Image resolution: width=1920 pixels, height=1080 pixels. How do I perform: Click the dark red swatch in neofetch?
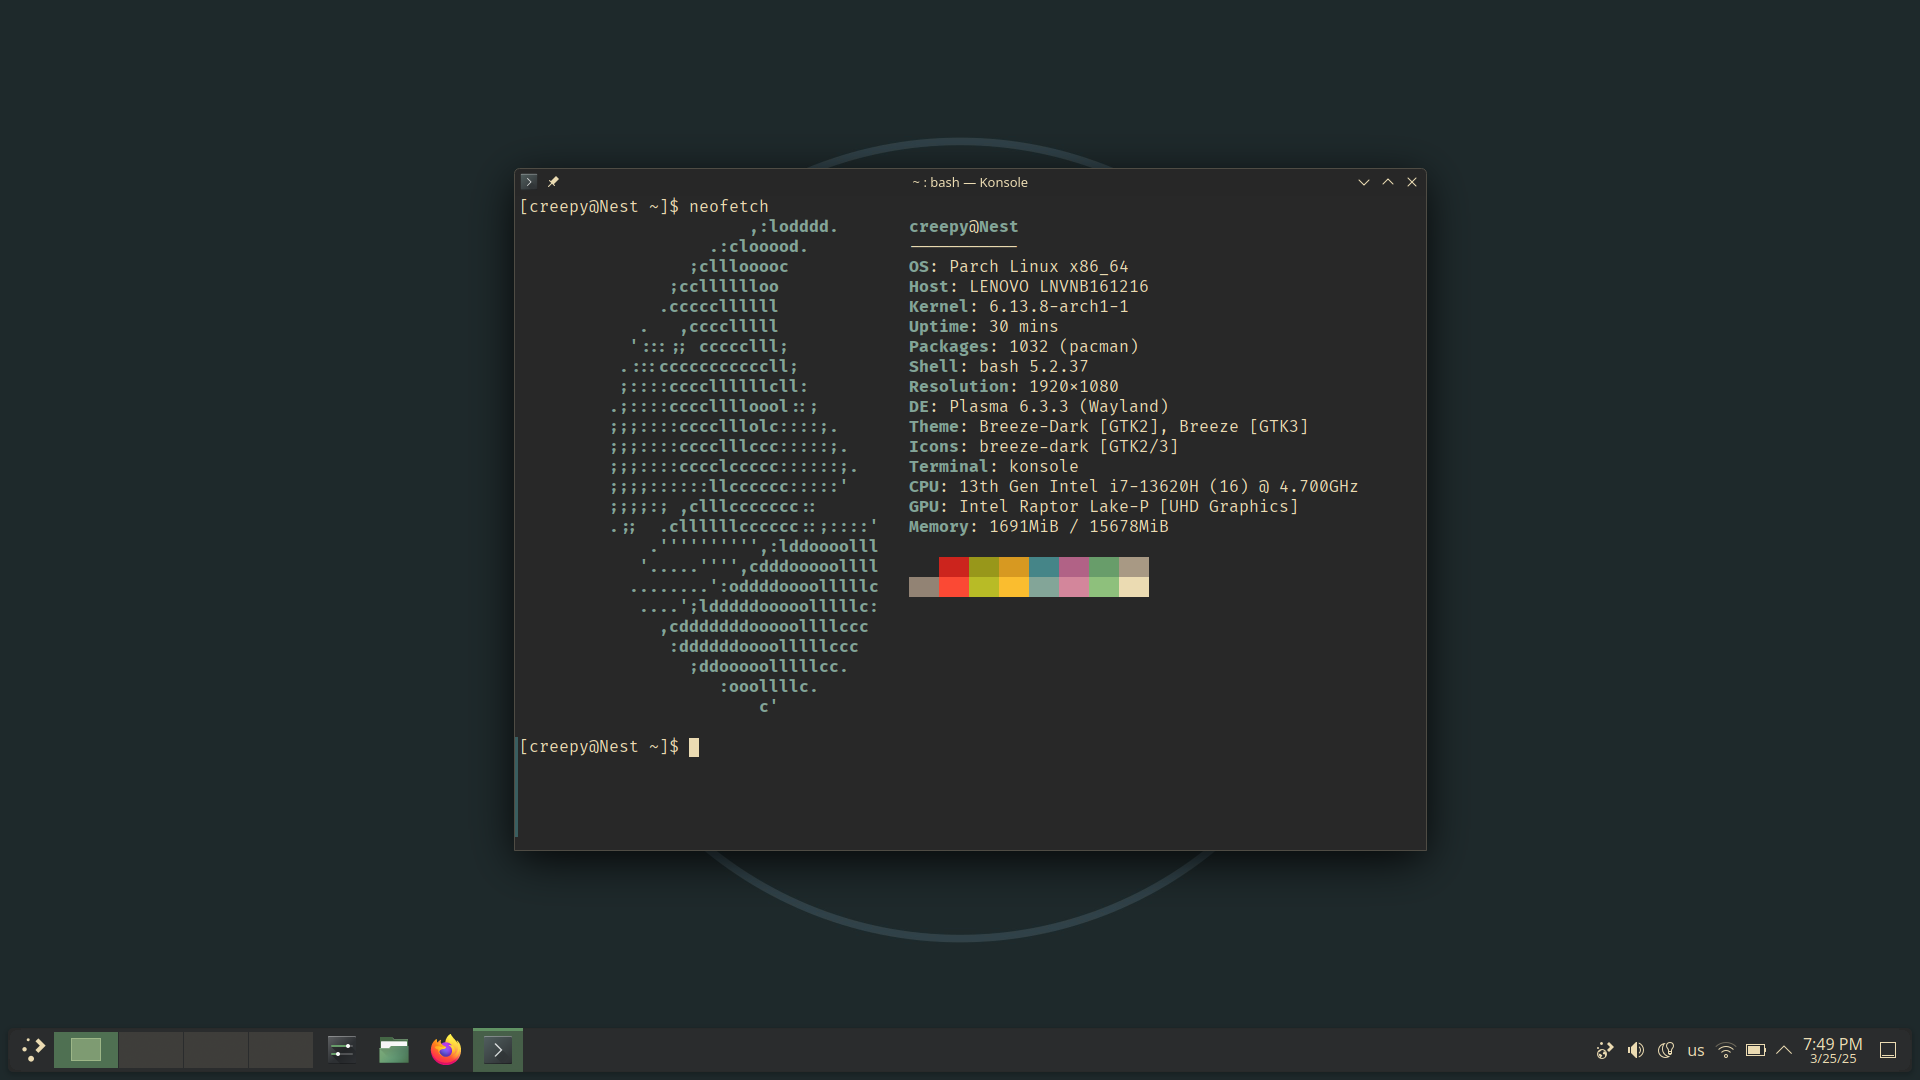[954, 567]
